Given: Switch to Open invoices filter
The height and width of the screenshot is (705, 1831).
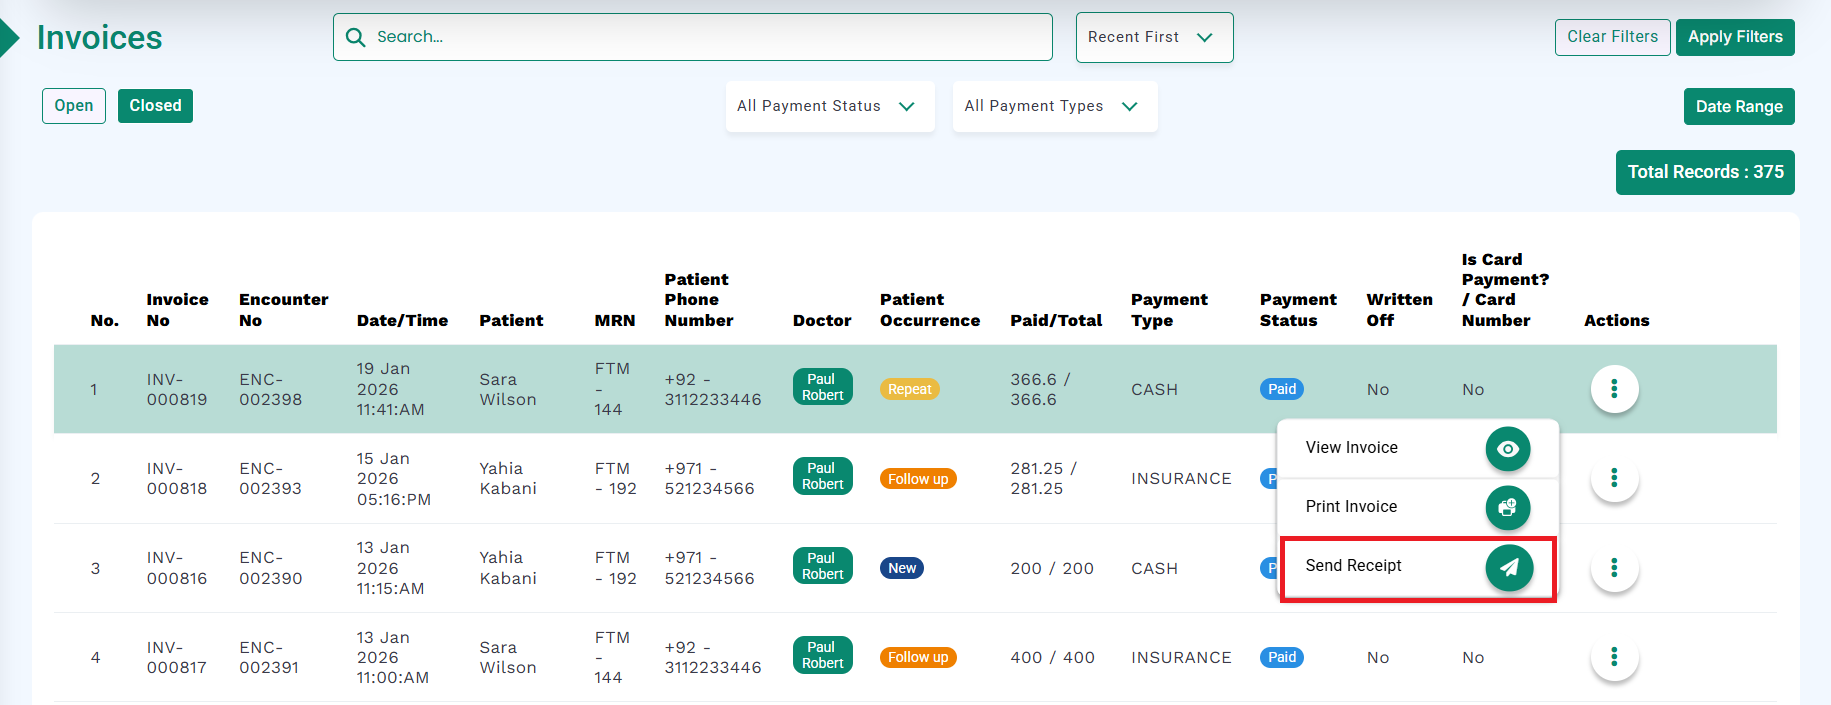Looking at the screenshot, I should click(74, 106).
